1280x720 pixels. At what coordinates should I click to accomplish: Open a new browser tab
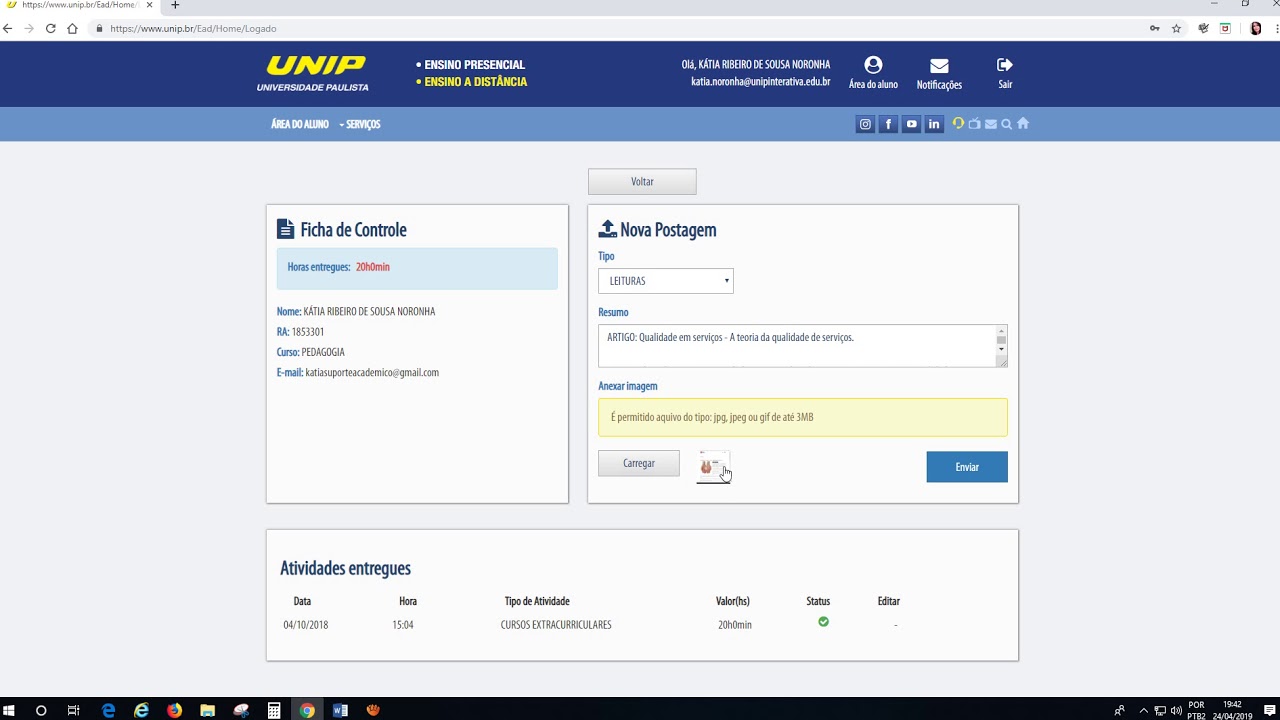point(175,5)
